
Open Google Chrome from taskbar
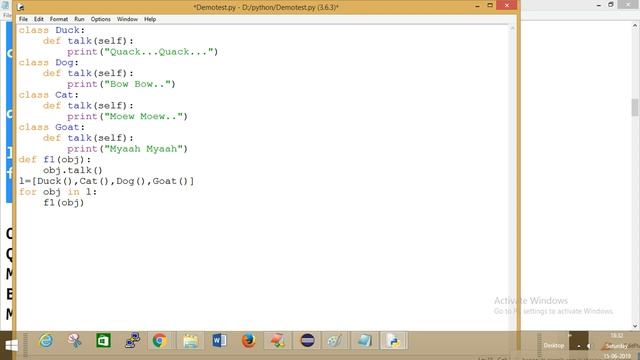tap(160, 340)
